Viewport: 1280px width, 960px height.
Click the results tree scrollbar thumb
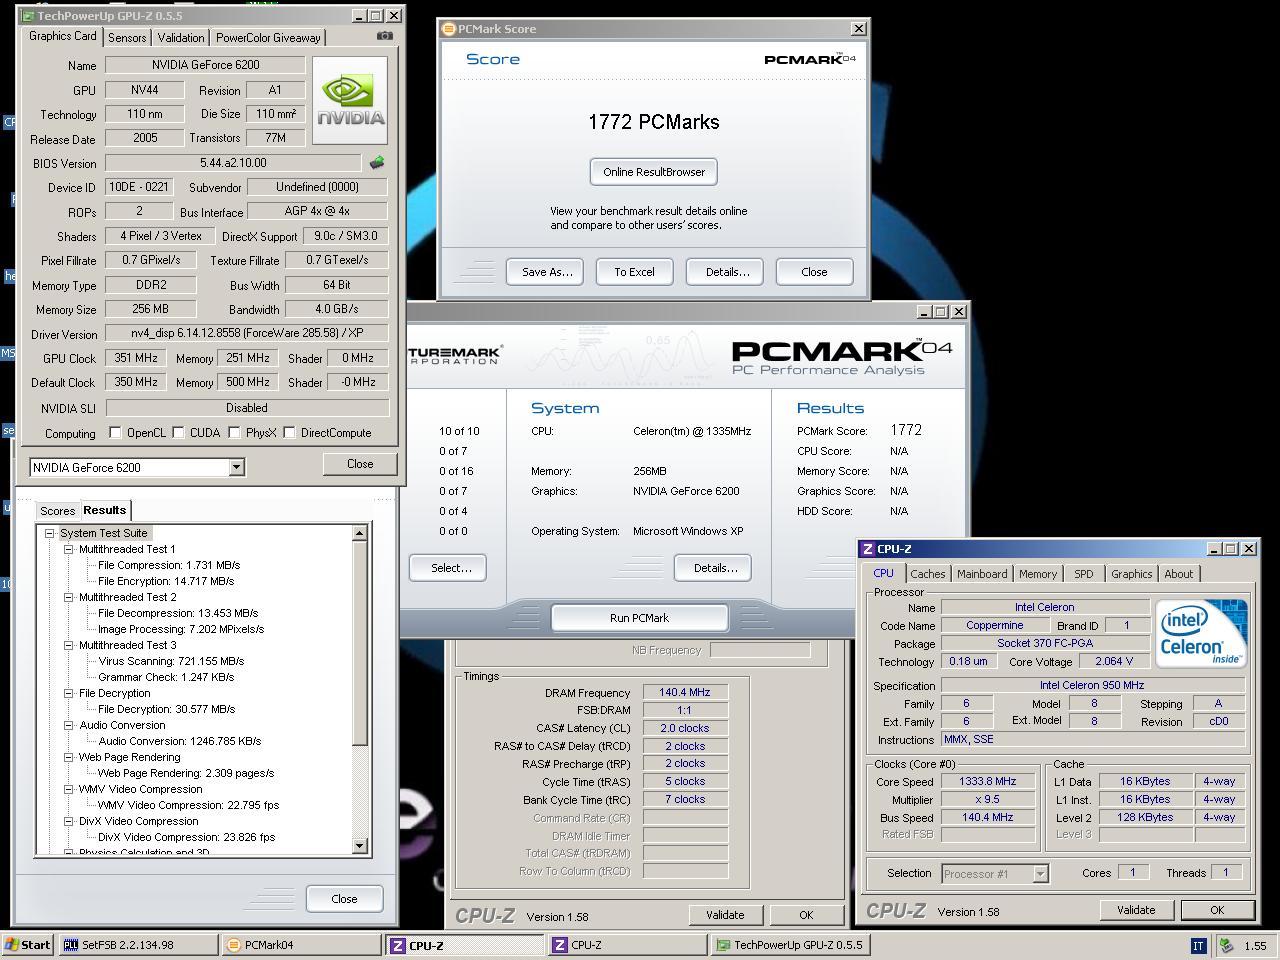click(360, 644)
